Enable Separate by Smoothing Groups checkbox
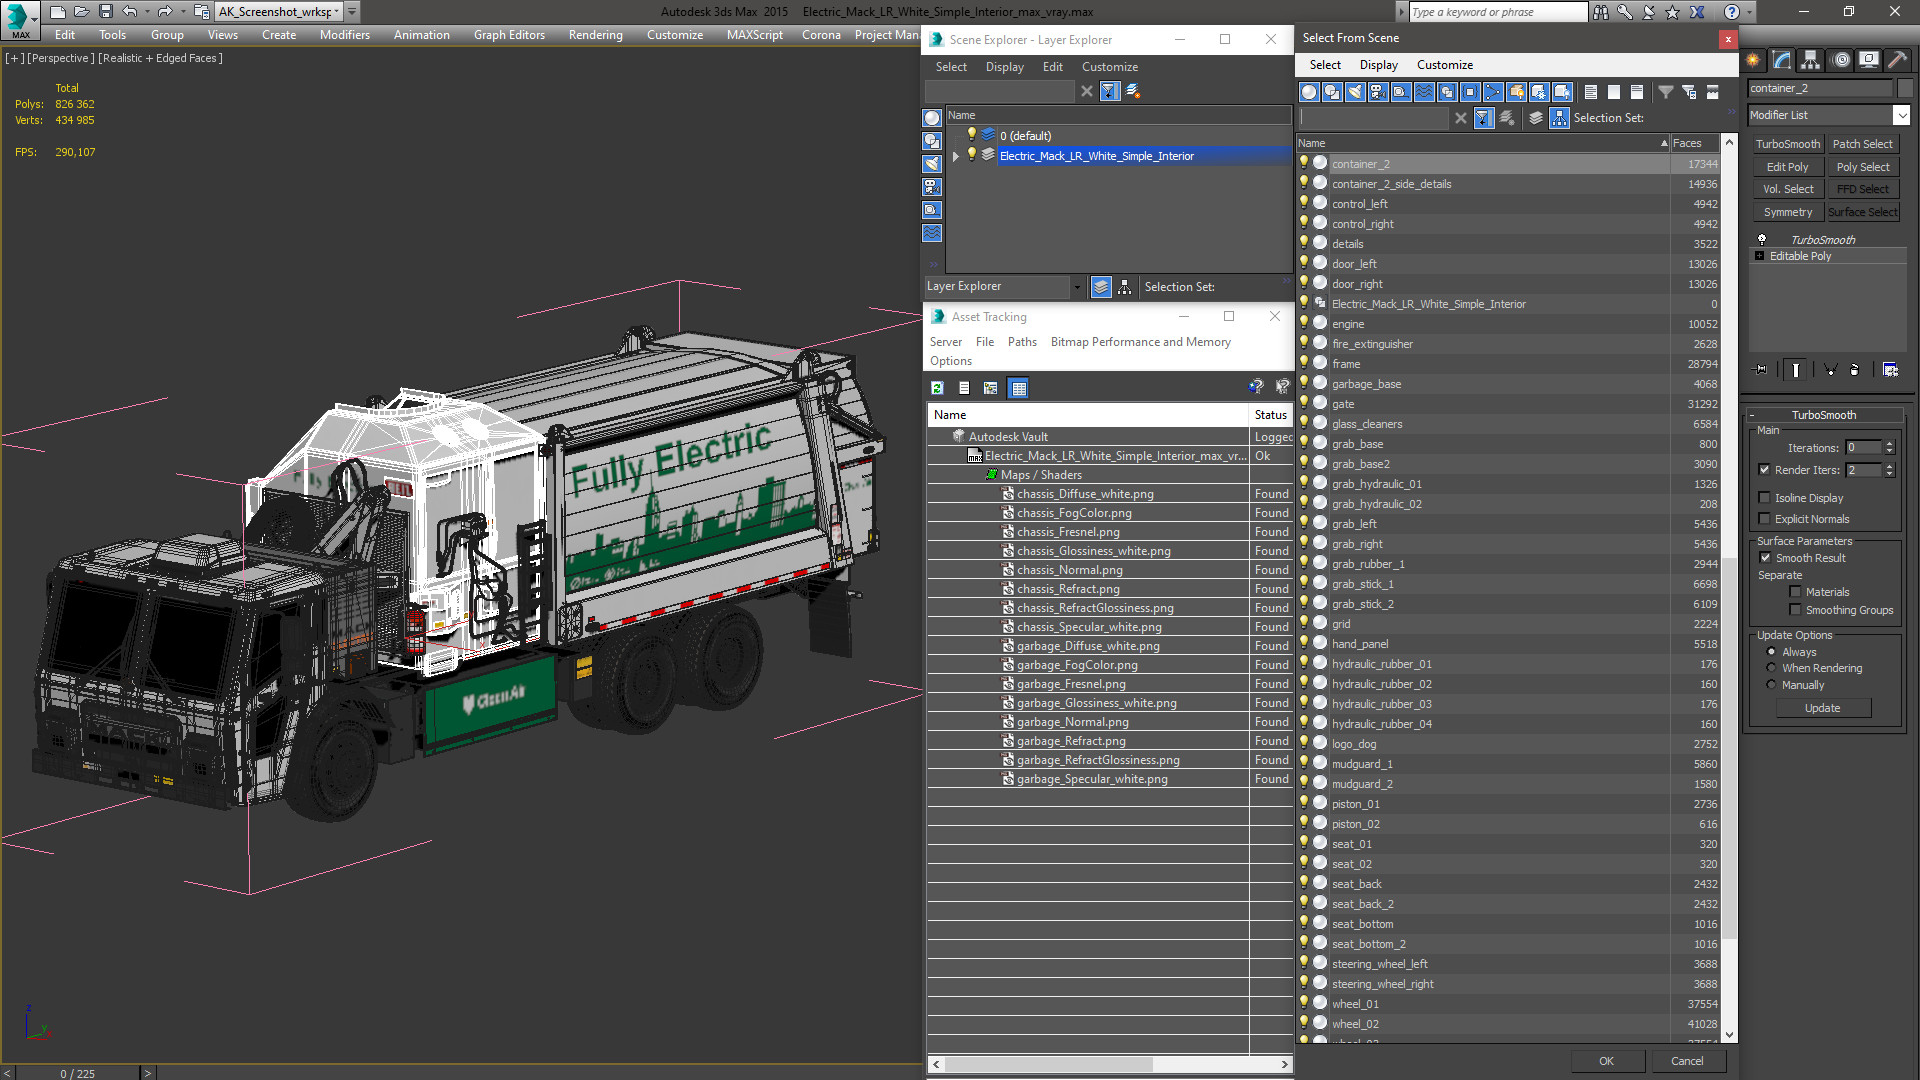This screenshot has width=1920, height=1080. coord(1795,610)
